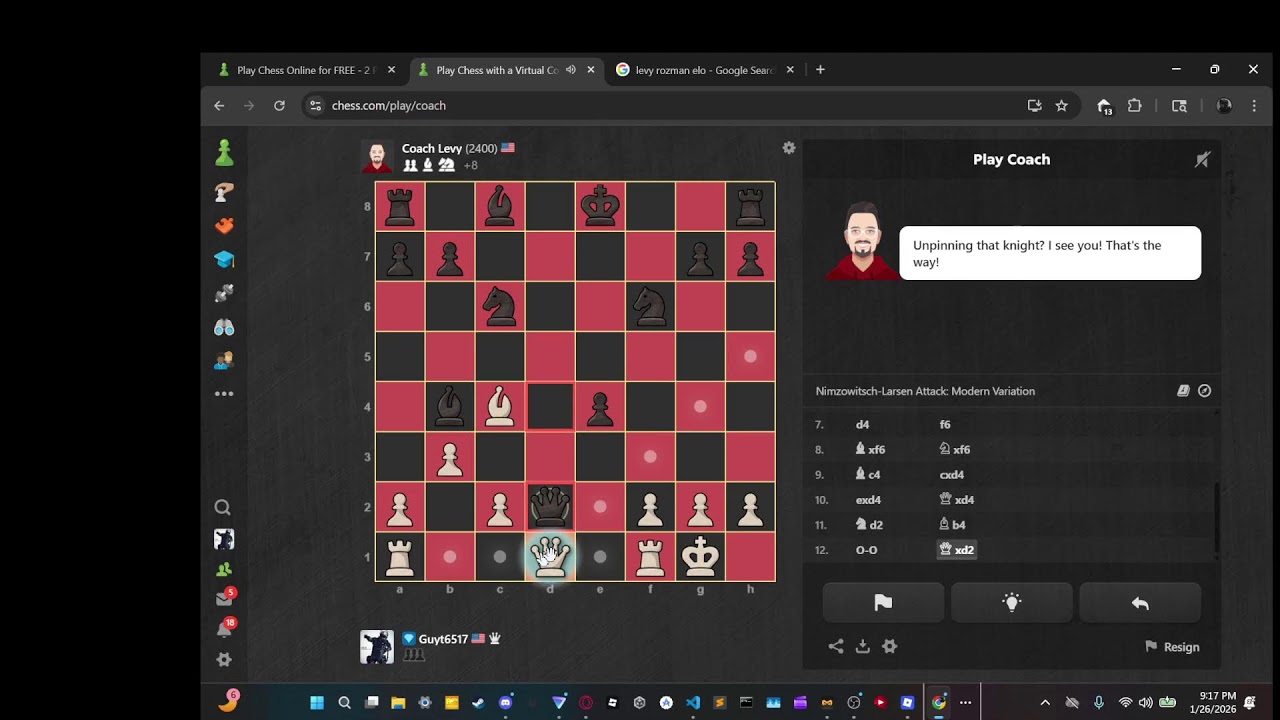1280x720 pixels.
Task: Open Guyt6517 player profile name
Action: [x=443, y=639]
